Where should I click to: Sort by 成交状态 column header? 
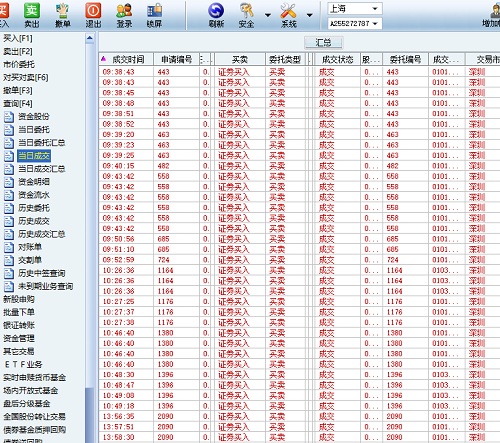click(337, 59)
